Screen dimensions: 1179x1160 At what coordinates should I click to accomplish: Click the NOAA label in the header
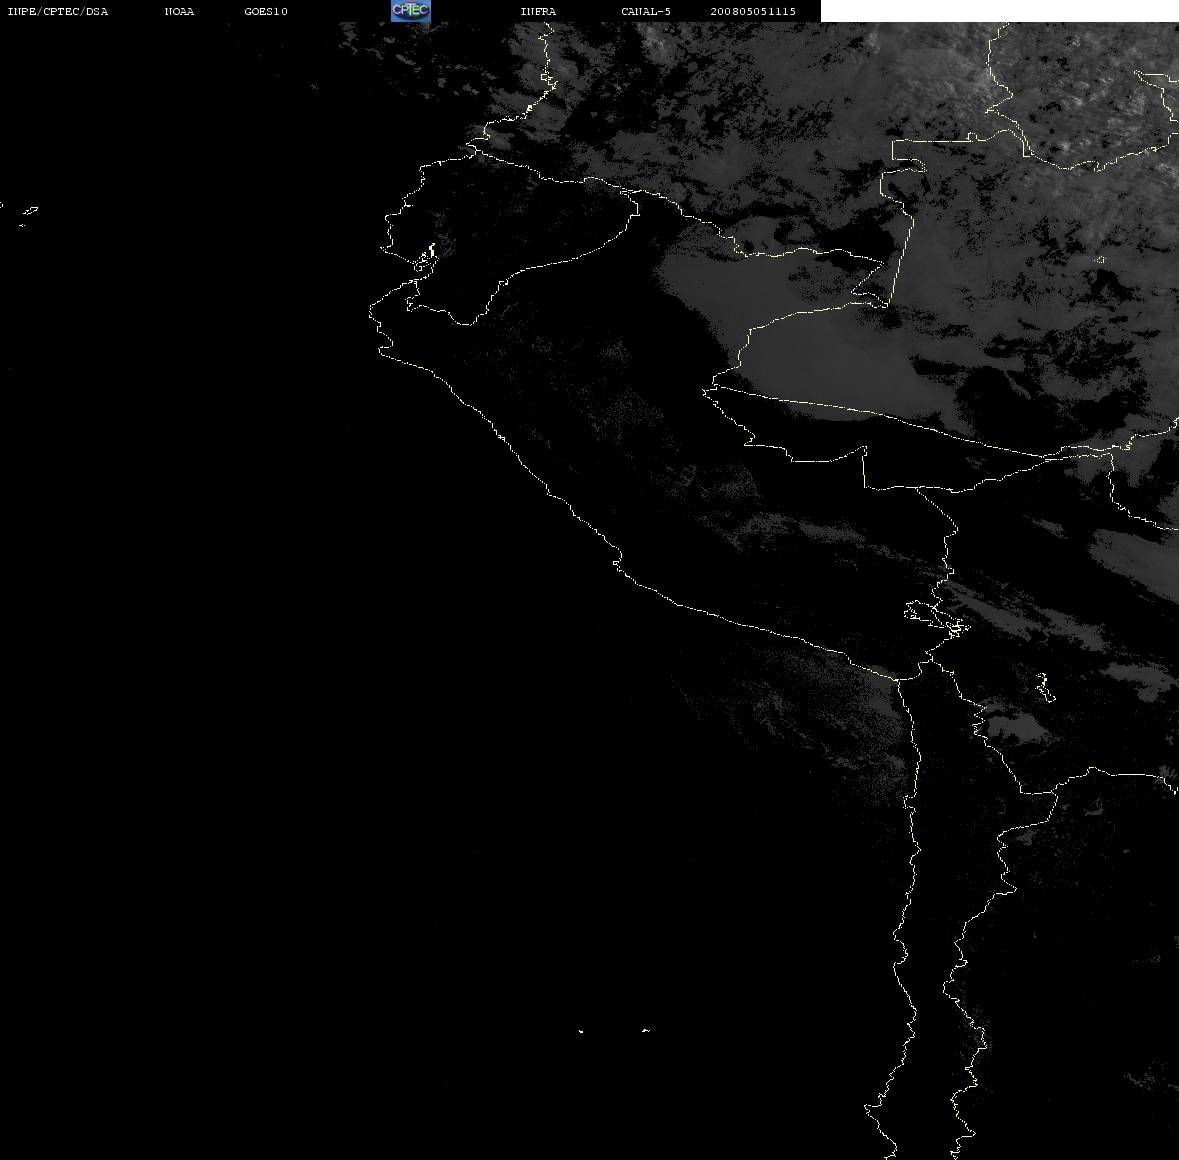coord(179,11)
